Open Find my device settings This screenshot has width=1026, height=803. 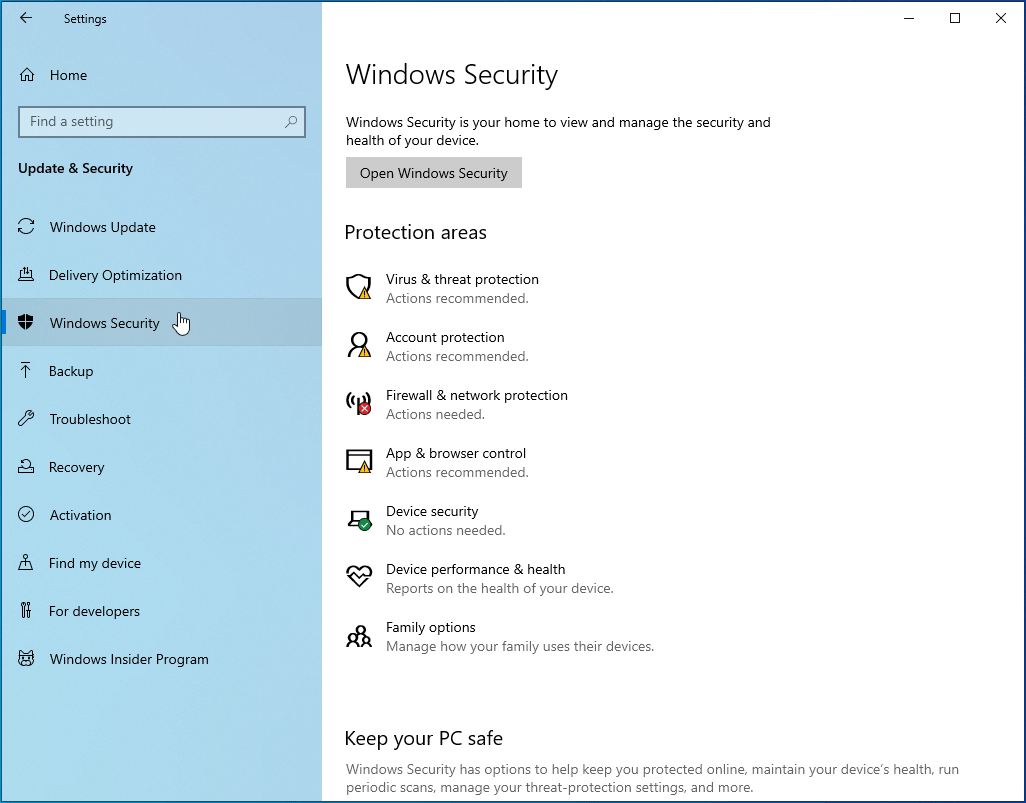[92, 563]
